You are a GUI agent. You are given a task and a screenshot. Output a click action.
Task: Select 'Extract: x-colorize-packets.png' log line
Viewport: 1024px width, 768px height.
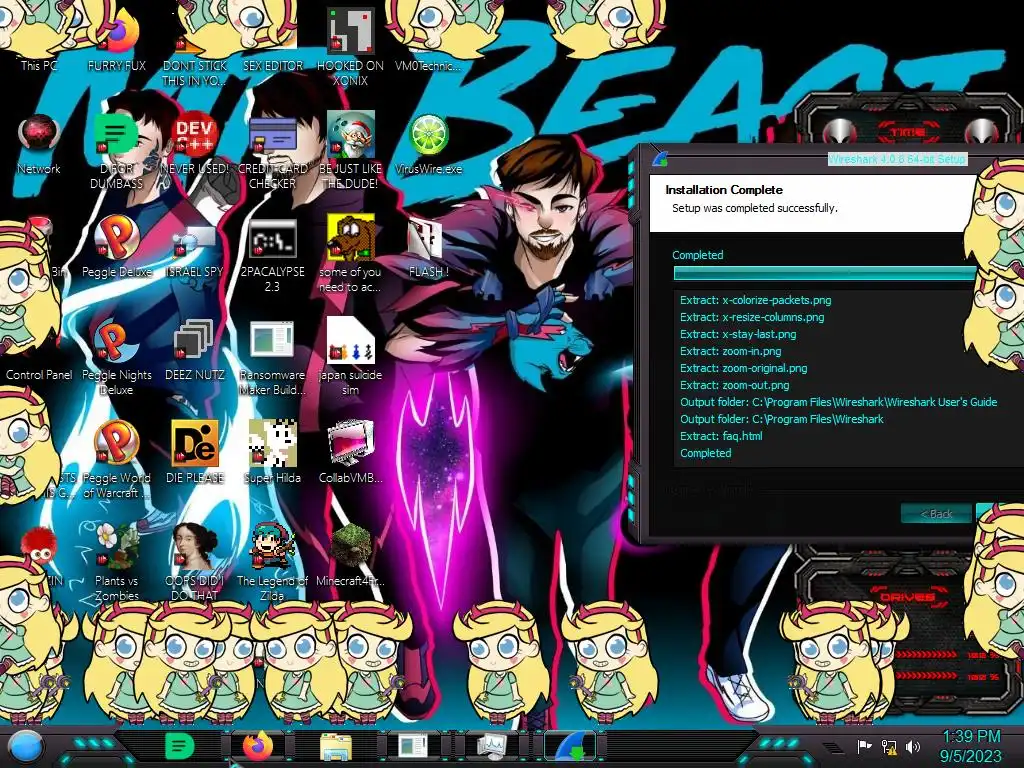click(756, 300)
